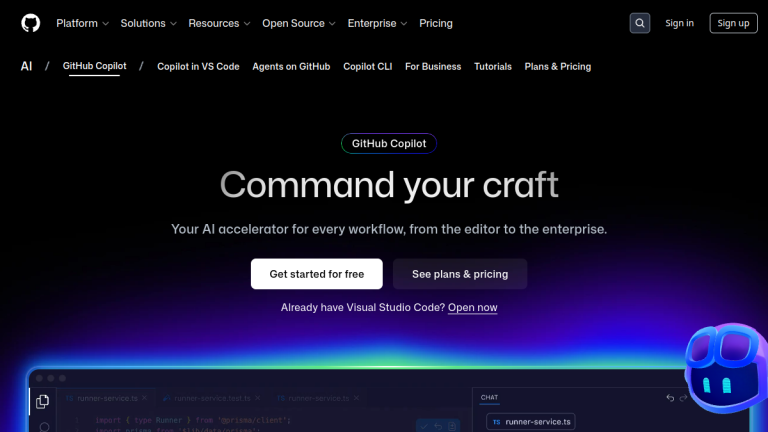This screenshot has height=432, width=768.
Task: Select the GitHub Copilot subnav item
Action: [x=95, y=66]
